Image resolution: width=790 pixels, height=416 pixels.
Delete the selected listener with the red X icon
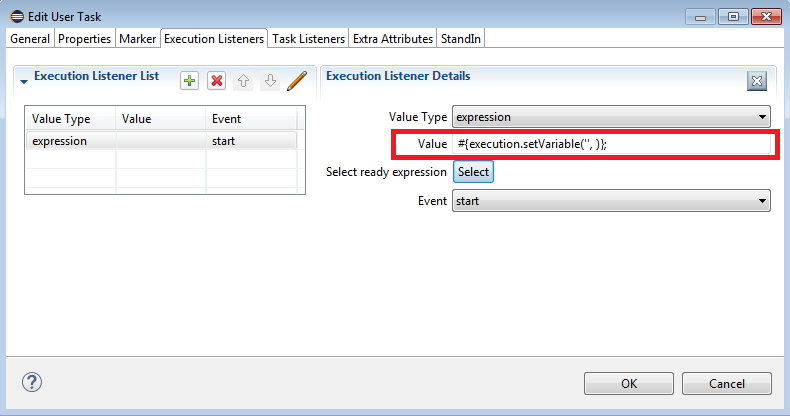click(x=217, y=81)
